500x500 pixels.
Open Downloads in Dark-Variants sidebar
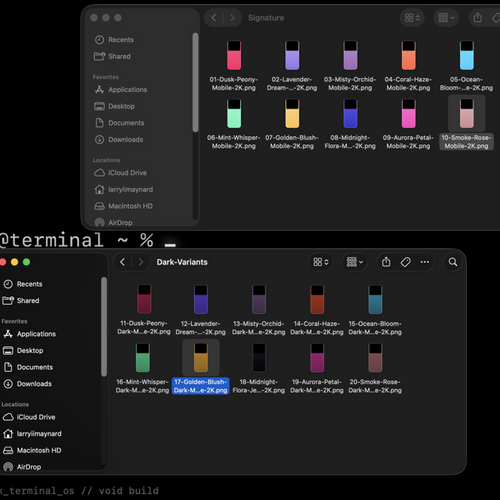coord(27,384)
